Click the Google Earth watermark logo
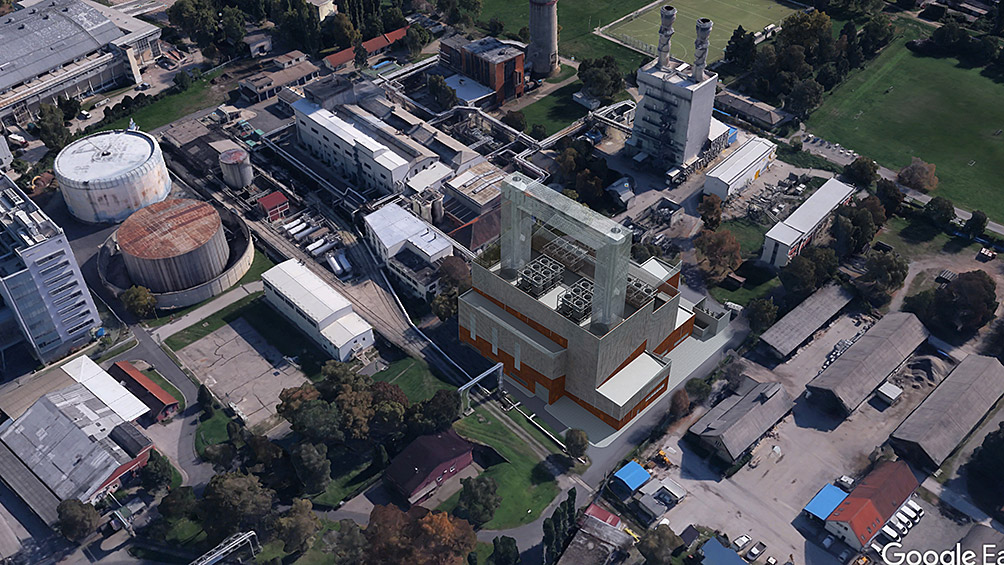This screenshot has height=565, width=1004. 942,553
